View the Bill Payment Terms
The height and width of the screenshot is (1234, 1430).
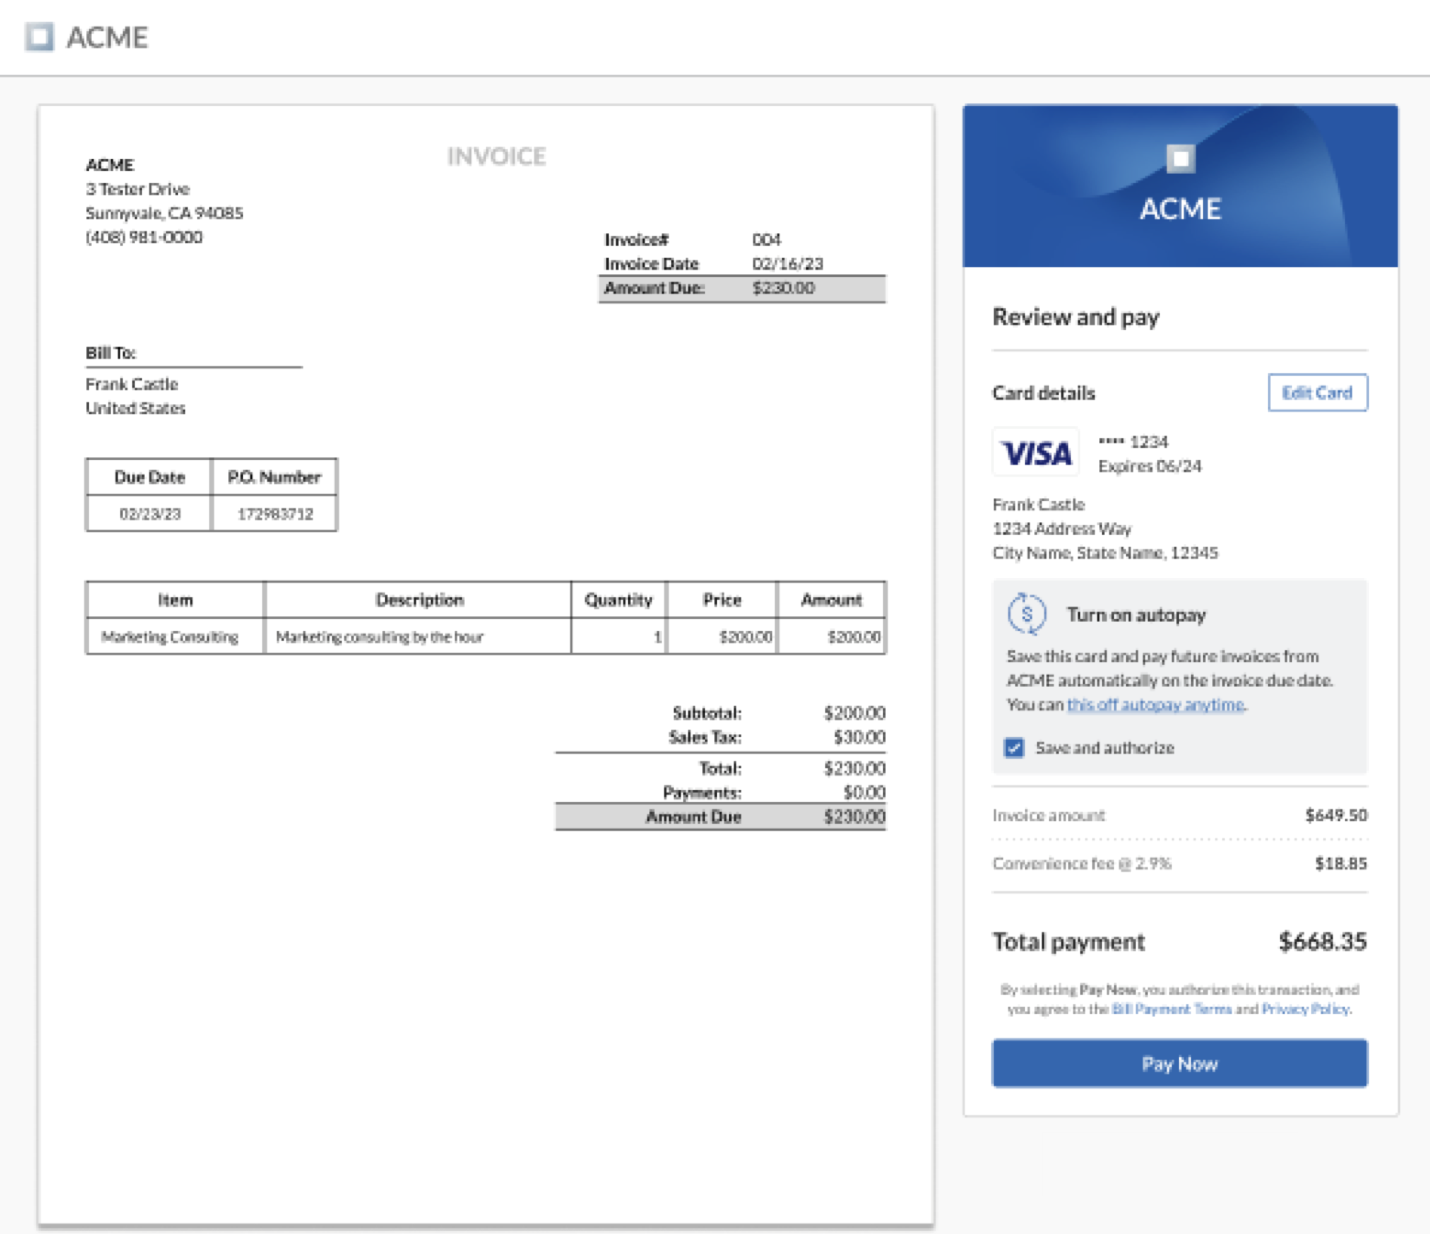point(1171,1008)
